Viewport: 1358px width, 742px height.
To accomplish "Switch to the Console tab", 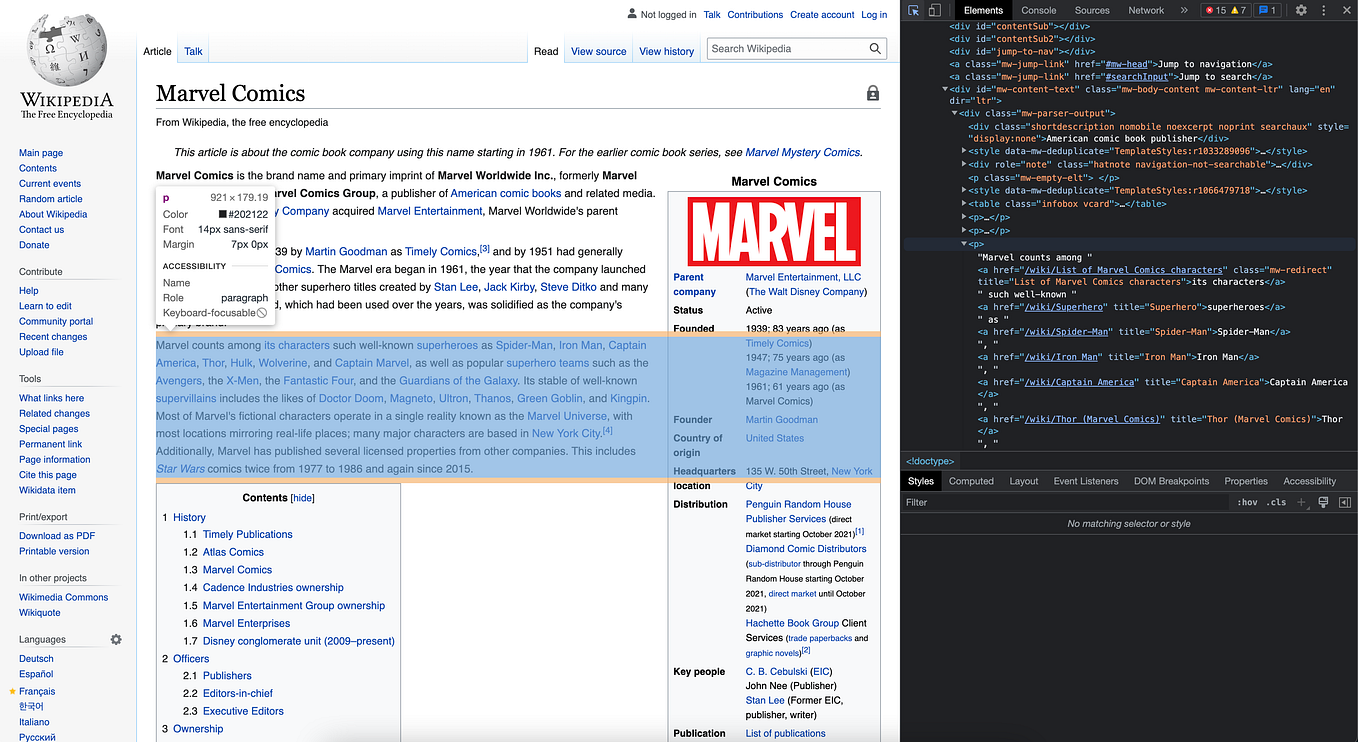I will pos(1038,10).
